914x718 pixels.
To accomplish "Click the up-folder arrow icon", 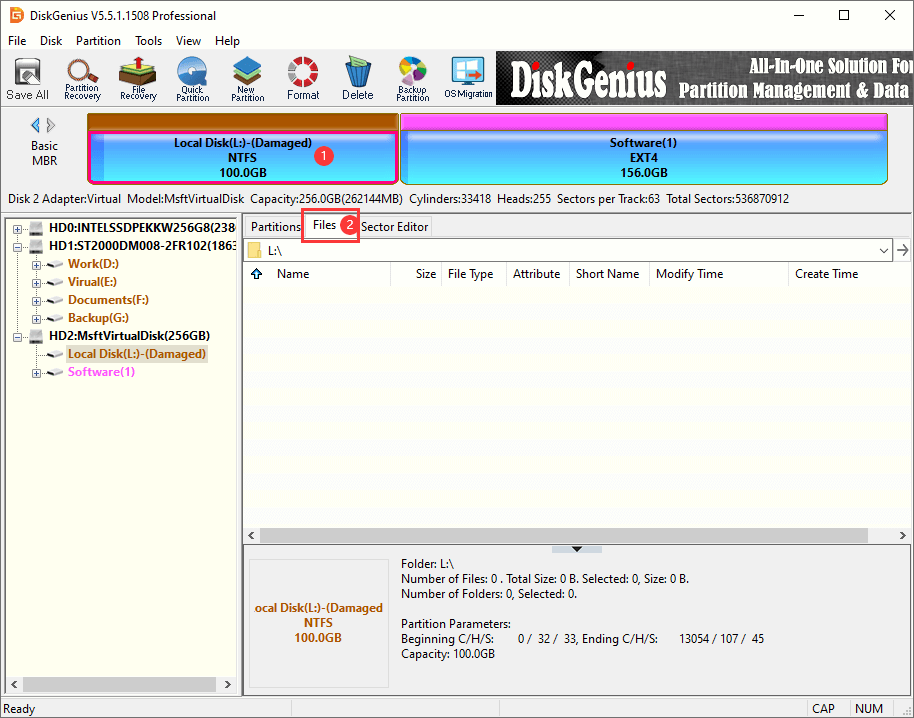I will (x=256, y=274).
